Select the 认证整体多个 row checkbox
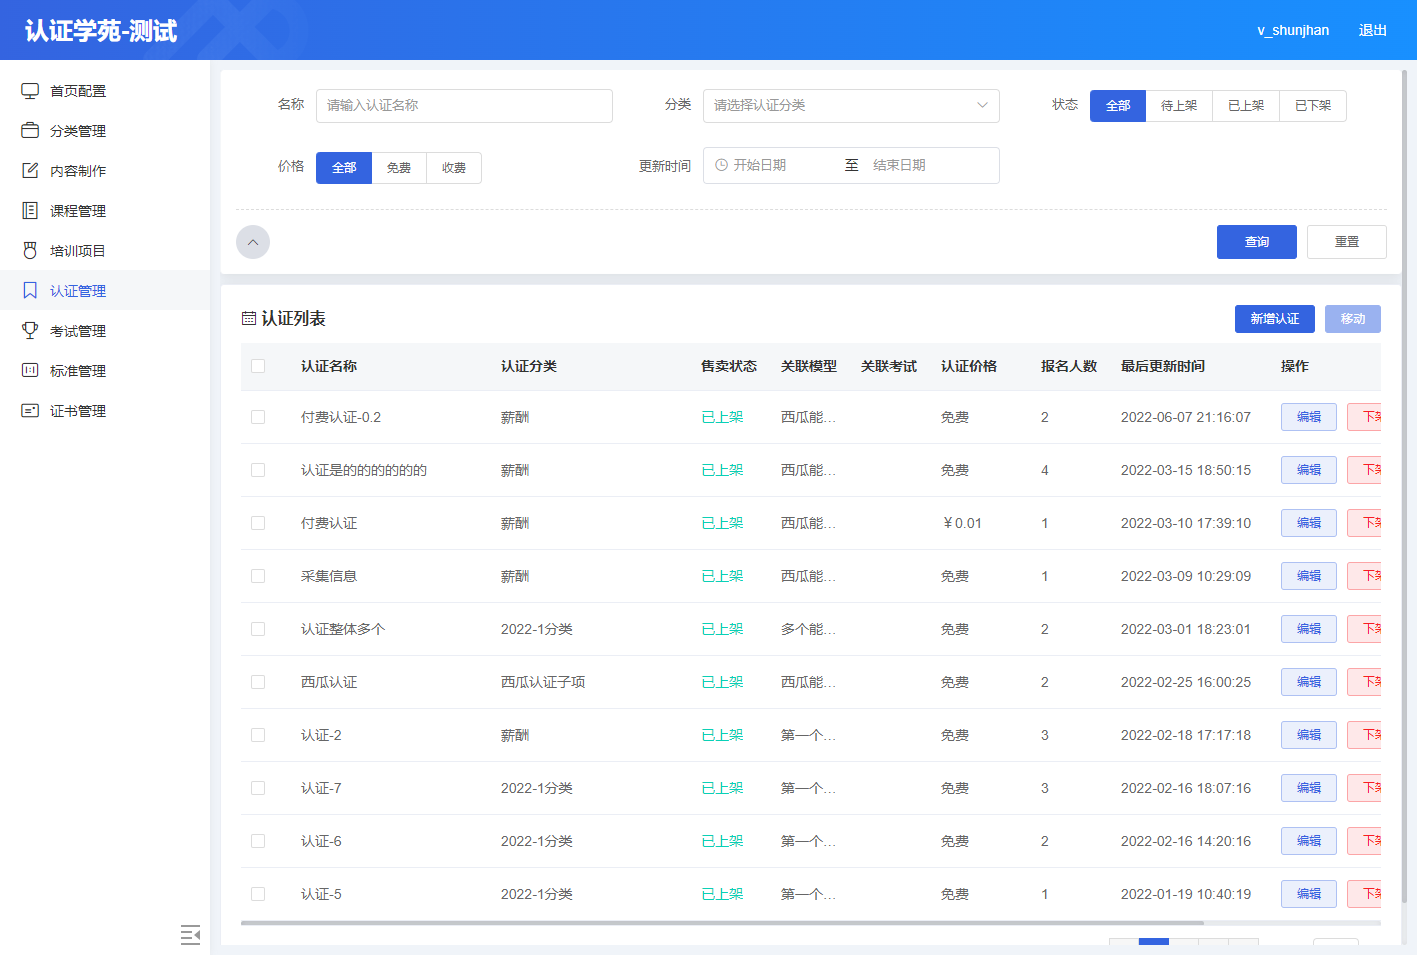This screenshot has width=1417, height=955. tap(258, 629)
